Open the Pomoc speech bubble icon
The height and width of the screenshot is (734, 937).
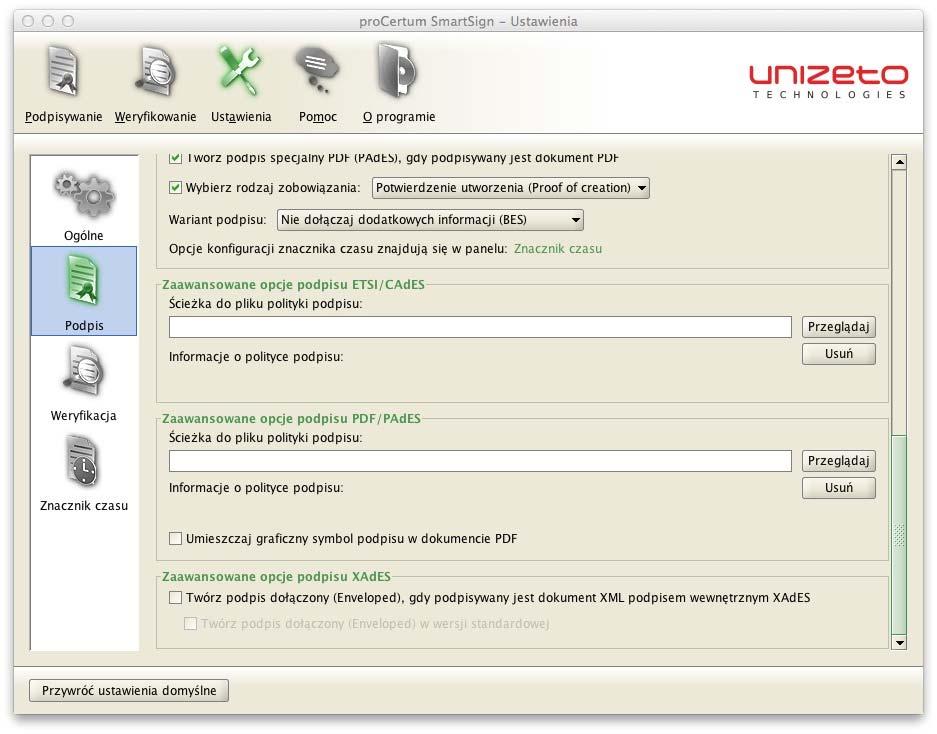317,72
